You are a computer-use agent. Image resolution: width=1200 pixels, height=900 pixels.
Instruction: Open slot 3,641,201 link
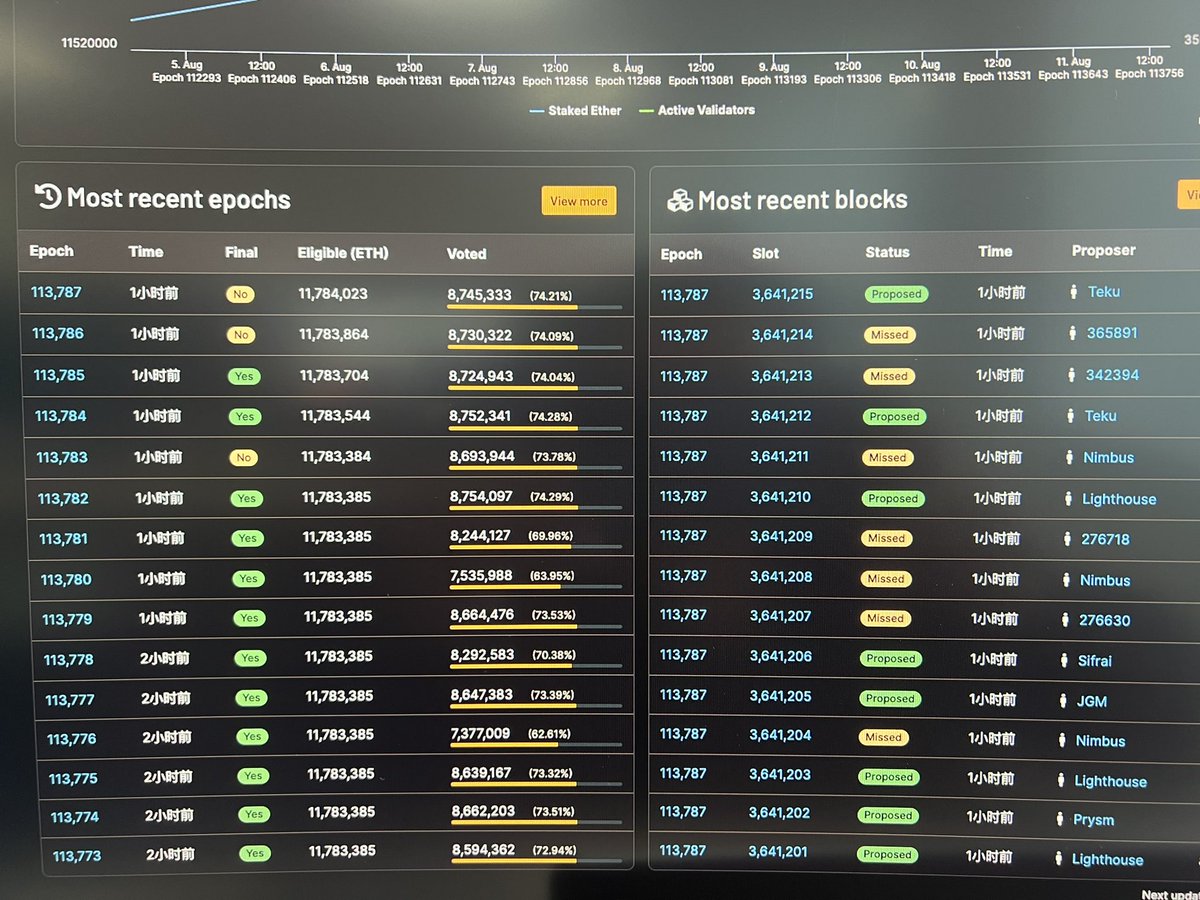click(x=779, y=852)
